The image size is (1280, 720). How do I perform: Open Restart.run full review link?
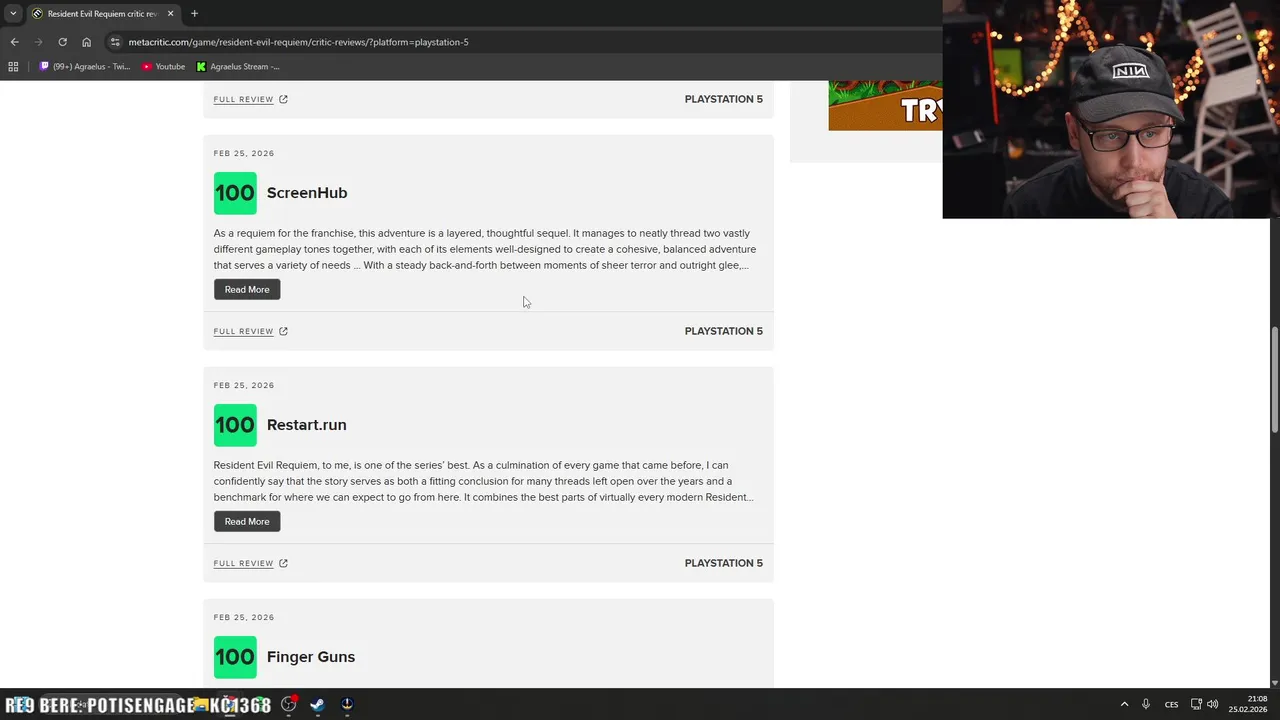tap(243, 563)
